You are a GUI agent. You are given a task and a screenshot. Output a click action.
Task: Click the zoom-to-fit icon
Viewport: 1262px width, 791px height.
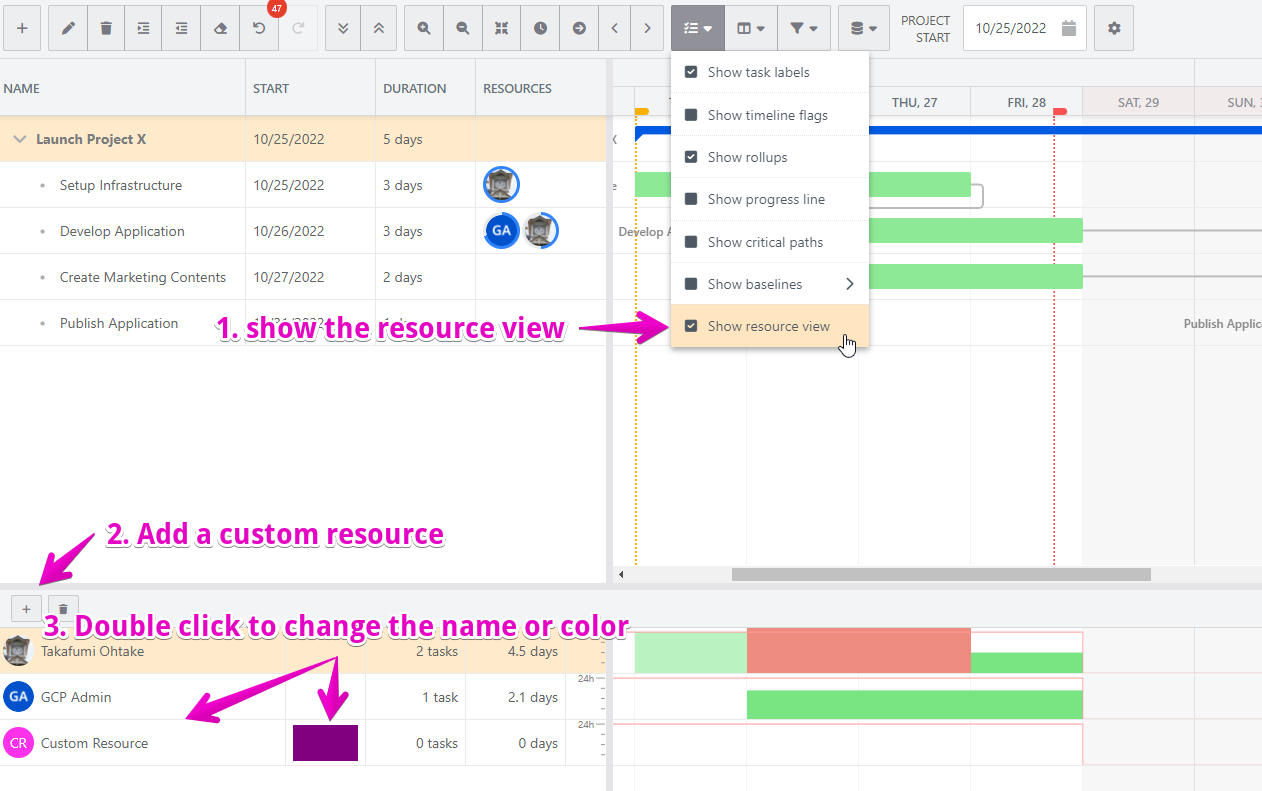point(501,28)
